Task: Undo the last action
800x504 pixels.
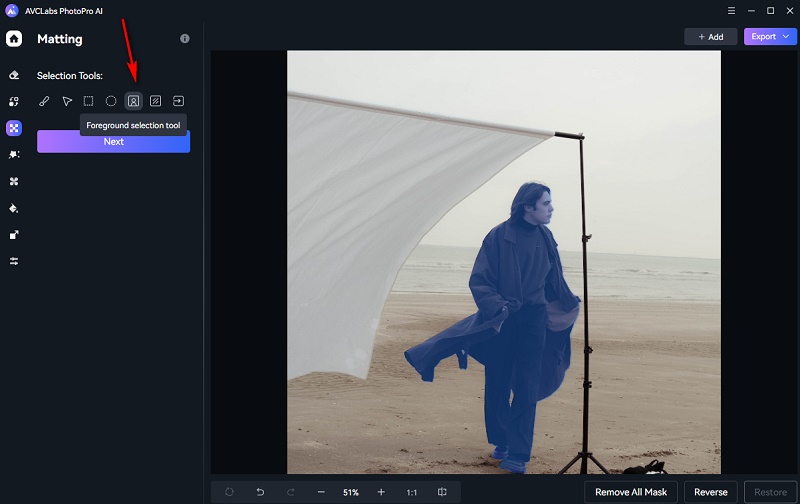Action: tap(260, 492)
